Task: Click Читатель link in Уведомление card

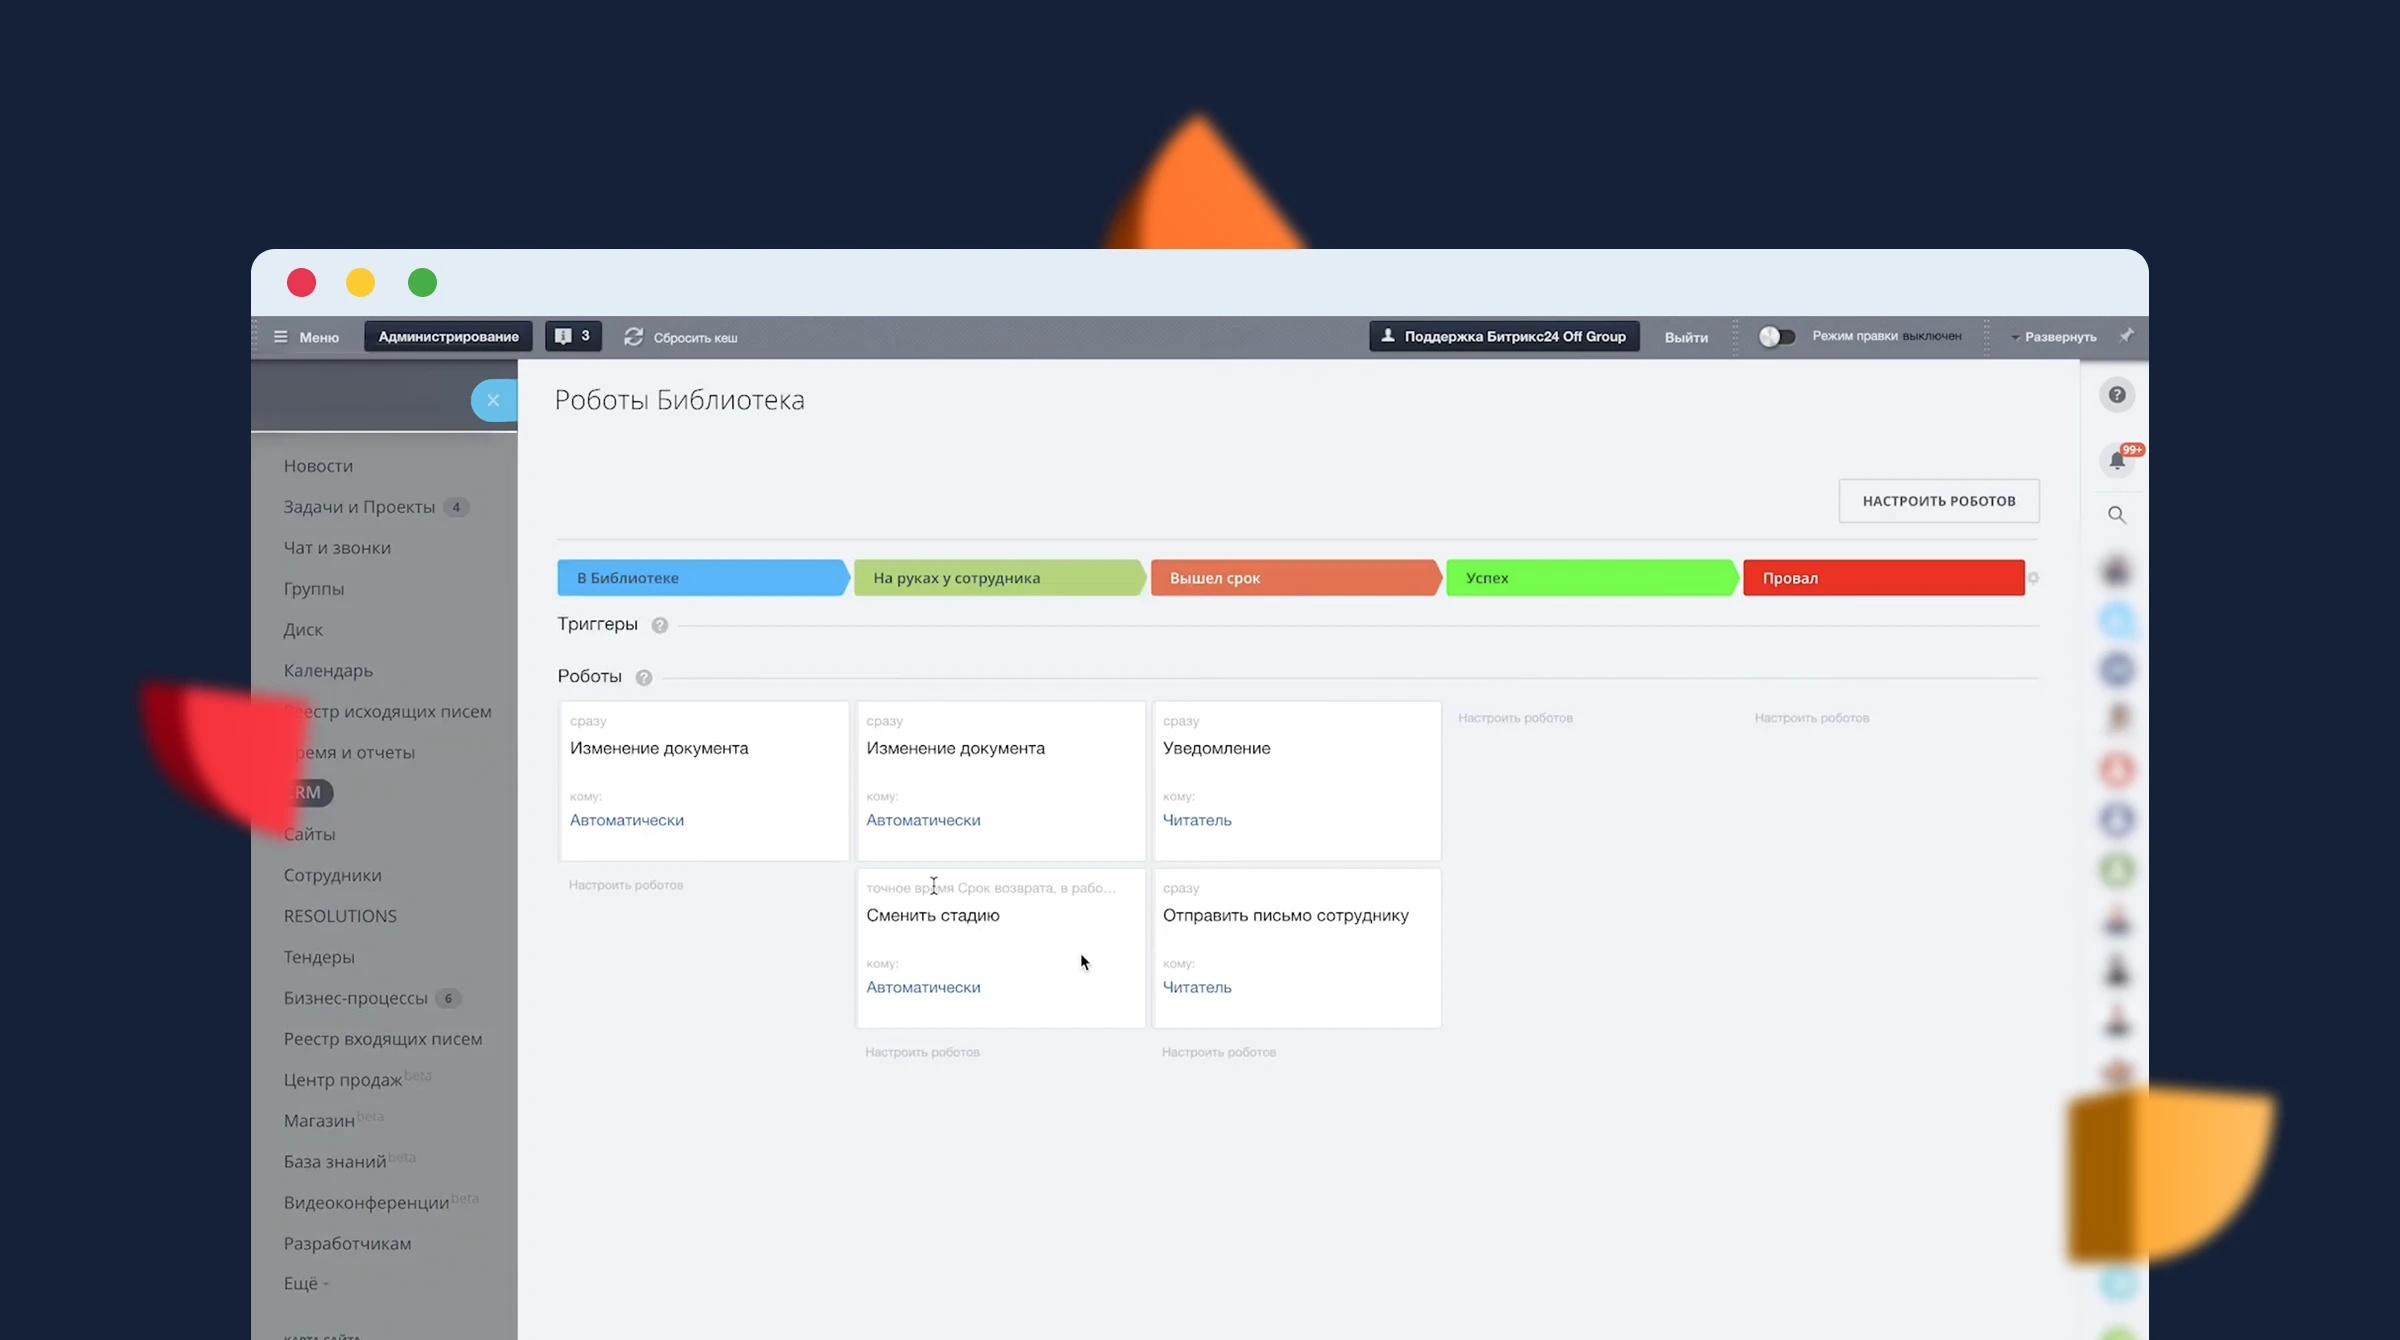Action: click(x=1197, y=820)
